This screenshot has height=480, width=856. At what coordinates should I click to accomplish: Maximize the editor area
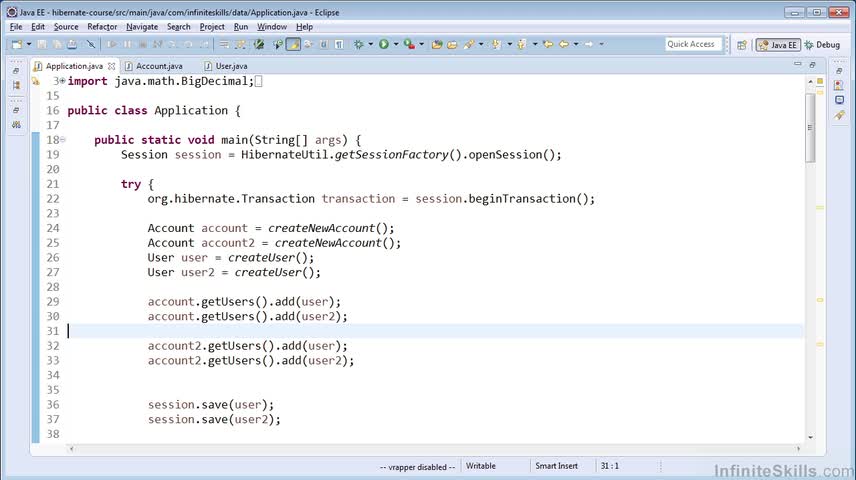[x=812, y=64]
